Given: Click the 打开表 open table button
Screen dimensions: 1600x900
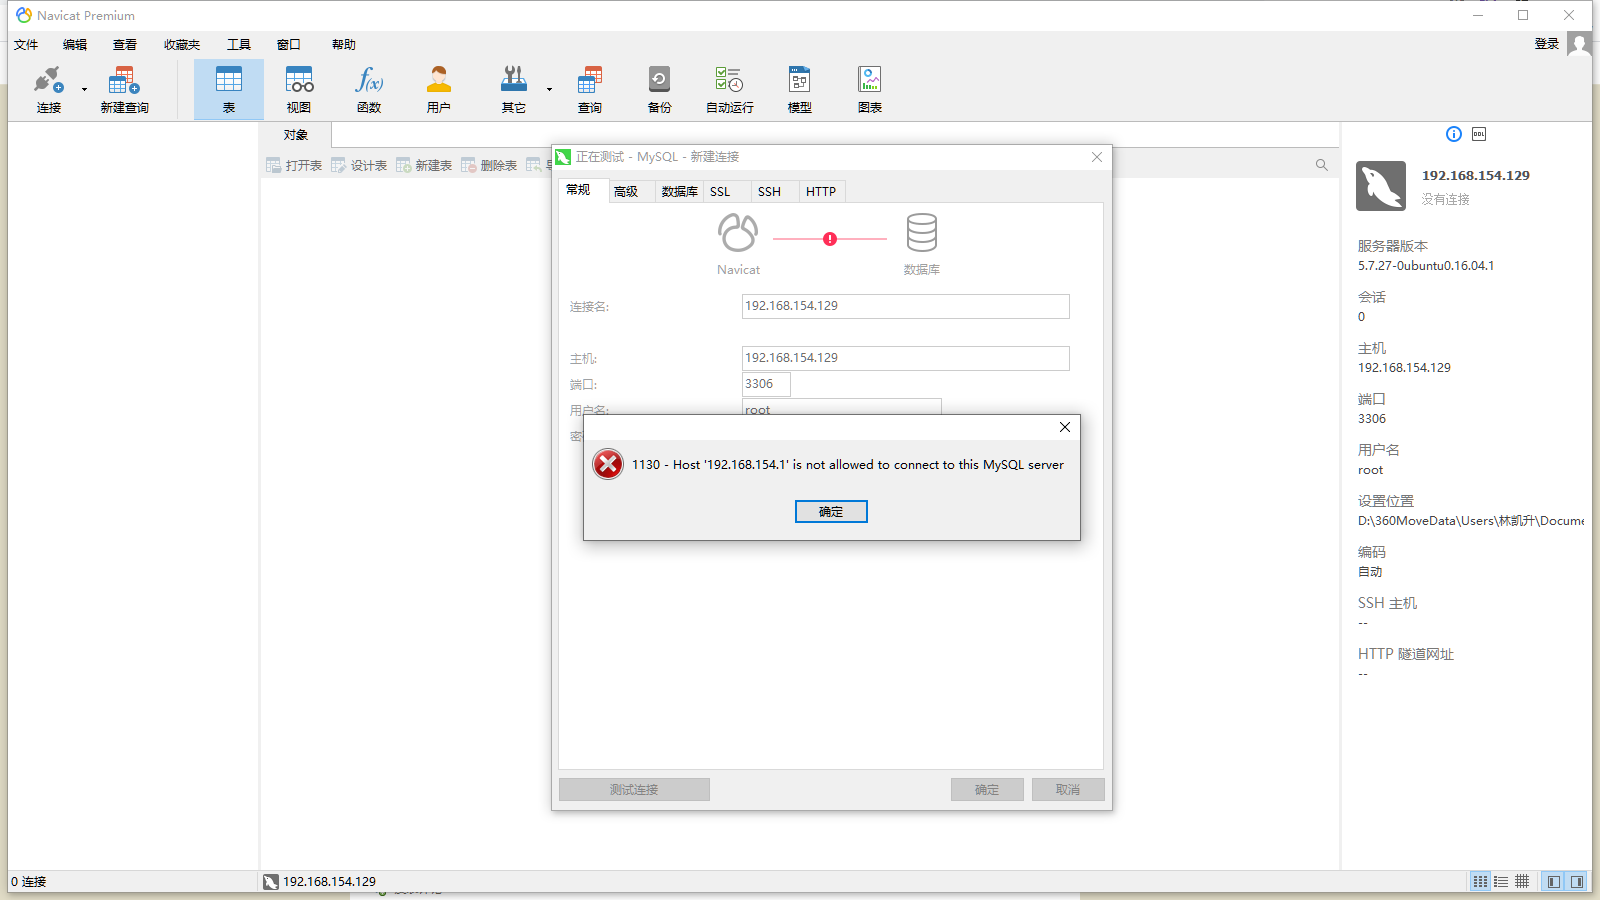Looking at the screenshot, I should 294,166.
